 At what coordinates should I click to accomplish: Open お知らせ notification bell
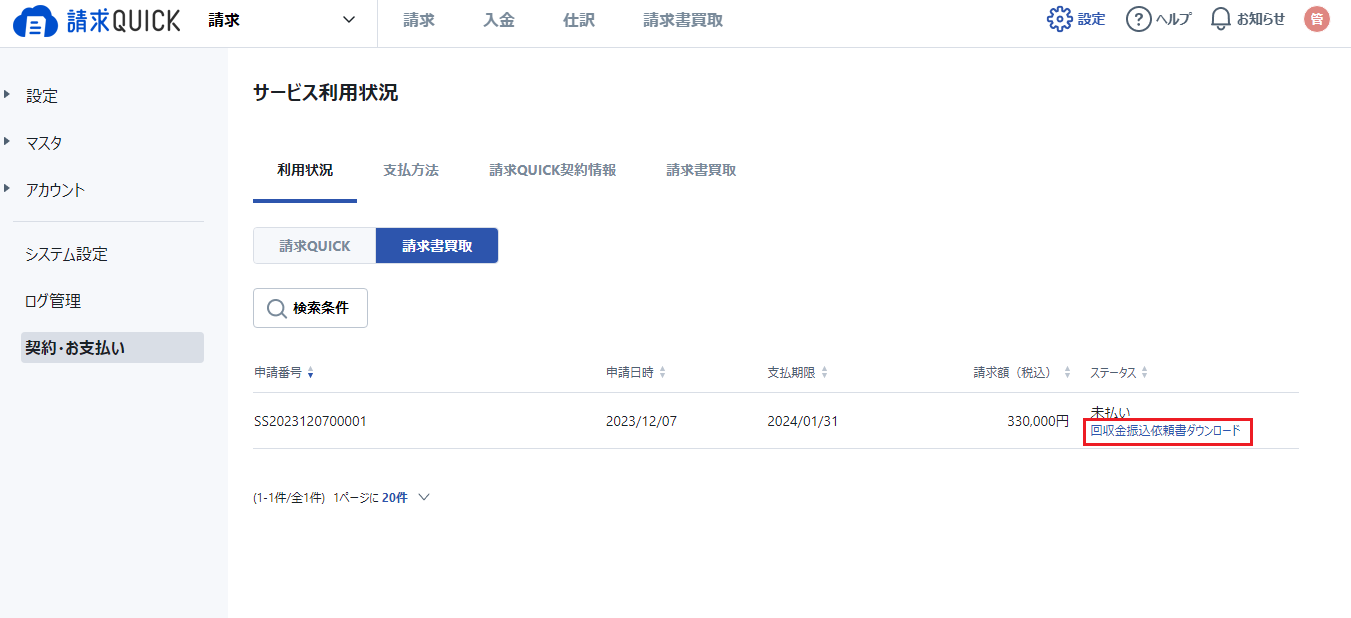(1220, 19)
